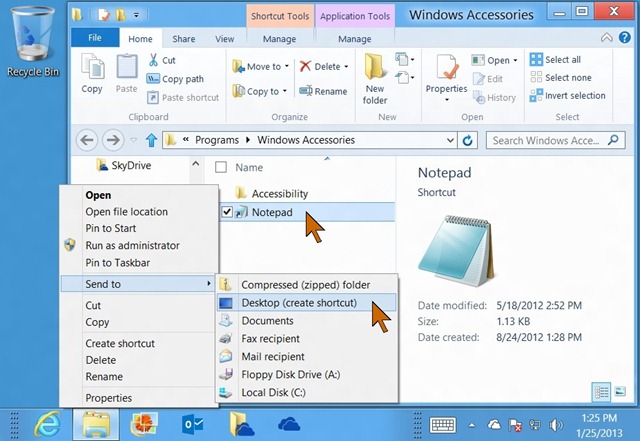Click History in the Open group
This screenshot has height=441, width=640.
click(494, 98)
